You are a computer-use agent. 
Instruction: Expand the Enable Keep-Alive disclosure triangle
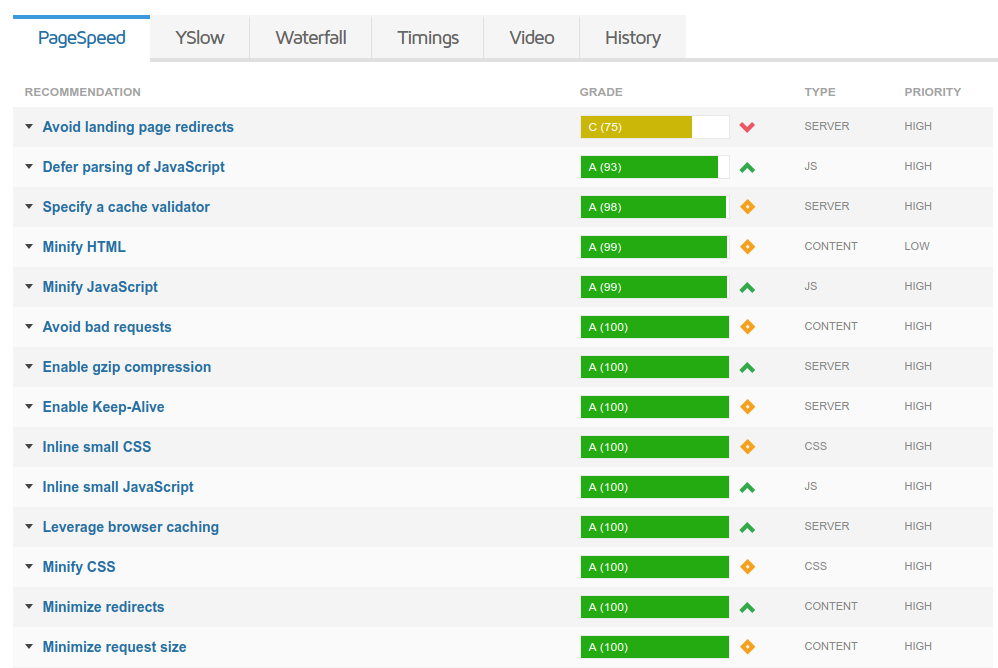30,407
